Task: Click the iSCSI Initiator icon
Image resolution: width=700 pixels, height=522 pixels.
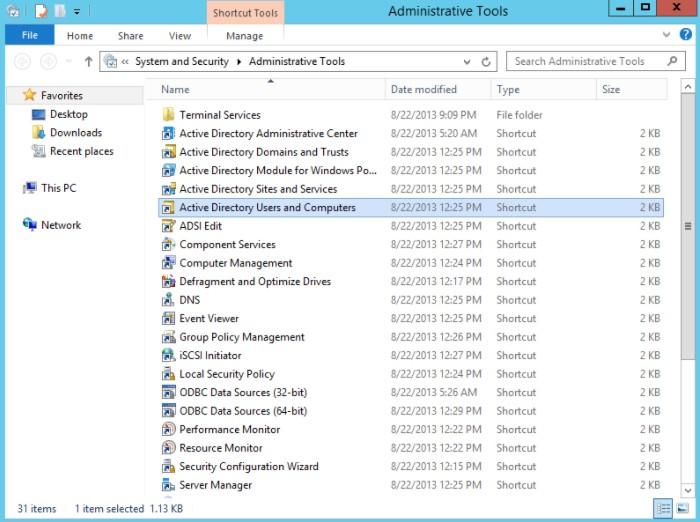Action: 168,355
